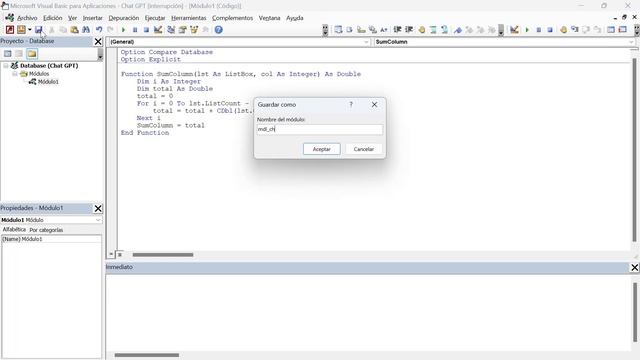Close the Inmediato window panel
This screenshot has width=640, height=360.
click(635, 267)
